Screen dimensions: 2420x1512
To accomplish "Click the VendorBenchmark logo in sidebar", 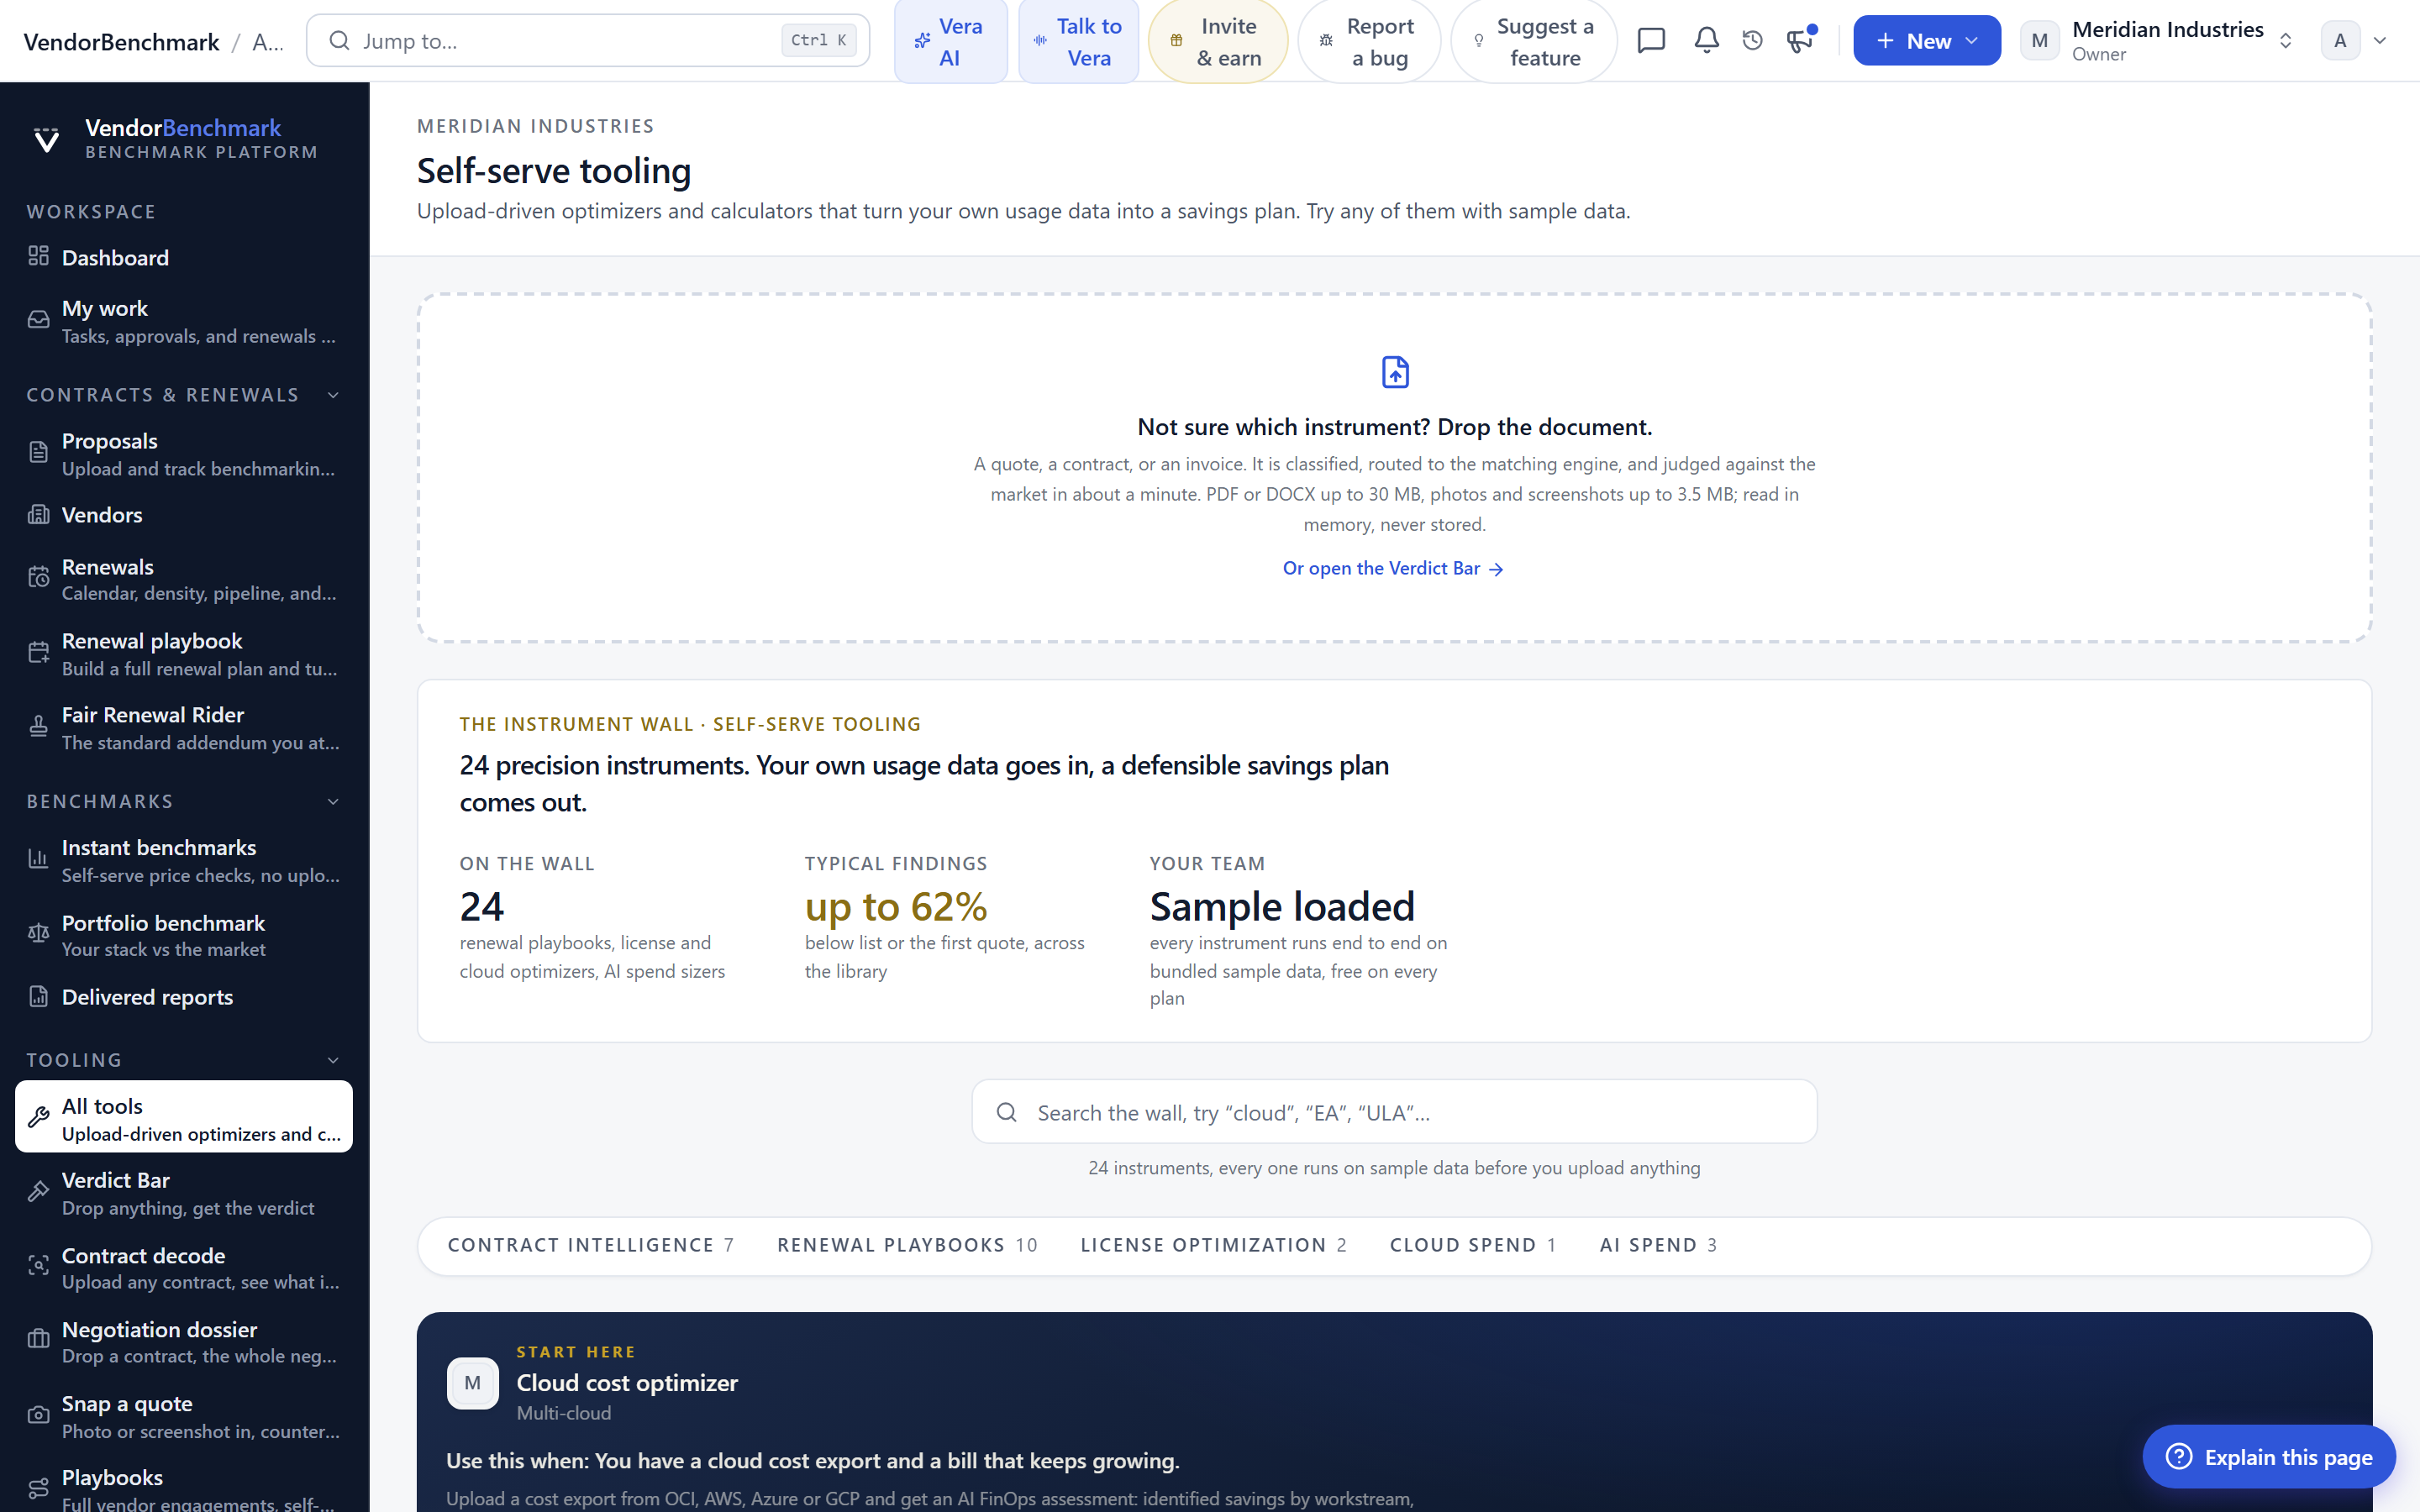I will (x=46, y=139).
